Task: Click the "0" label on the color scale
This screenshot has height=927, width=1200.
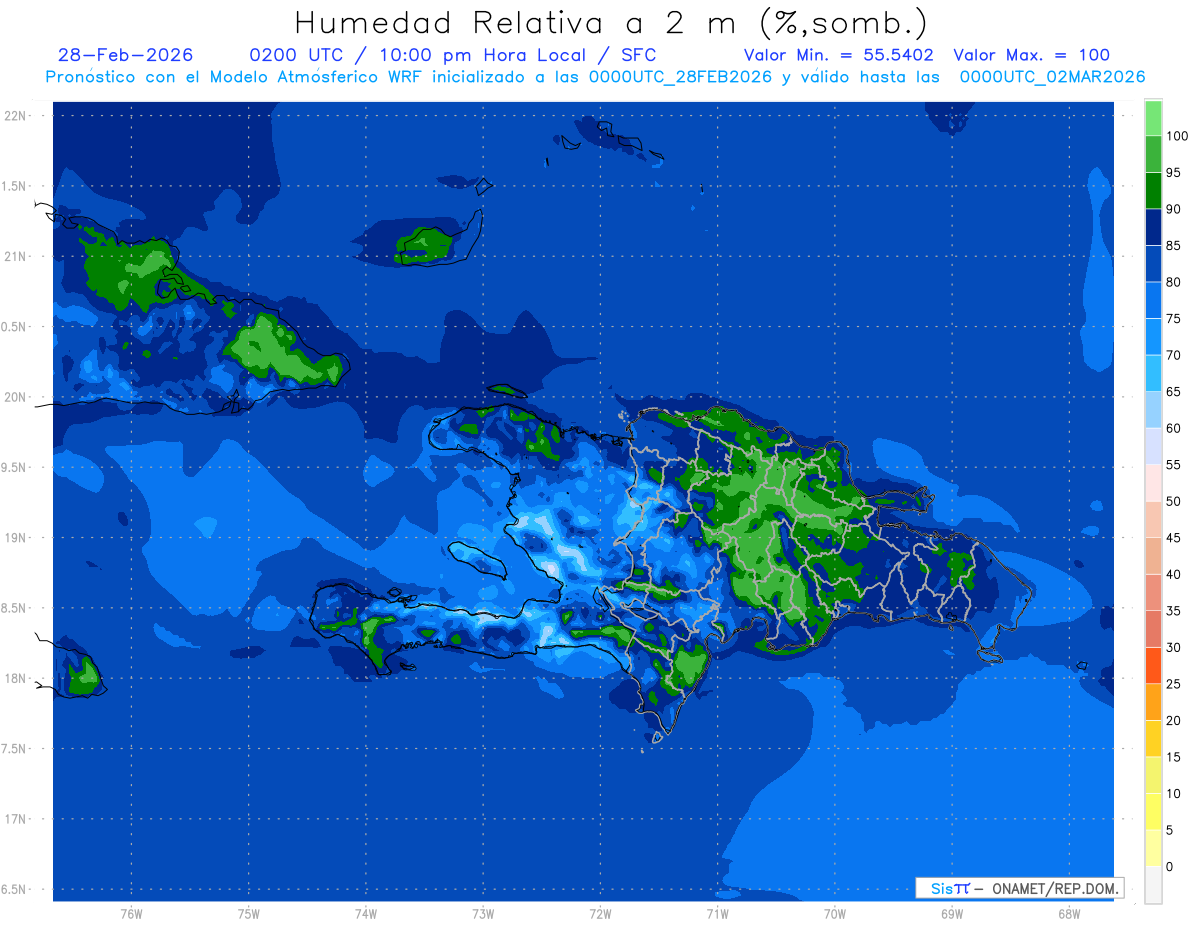Action: tap(1170, 866)
